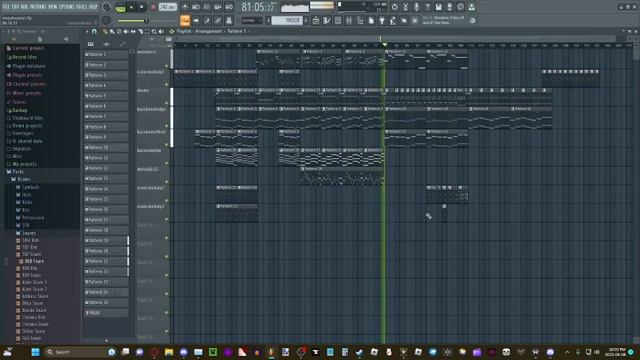Open Windows Start button on taskbar

[35, 352]
